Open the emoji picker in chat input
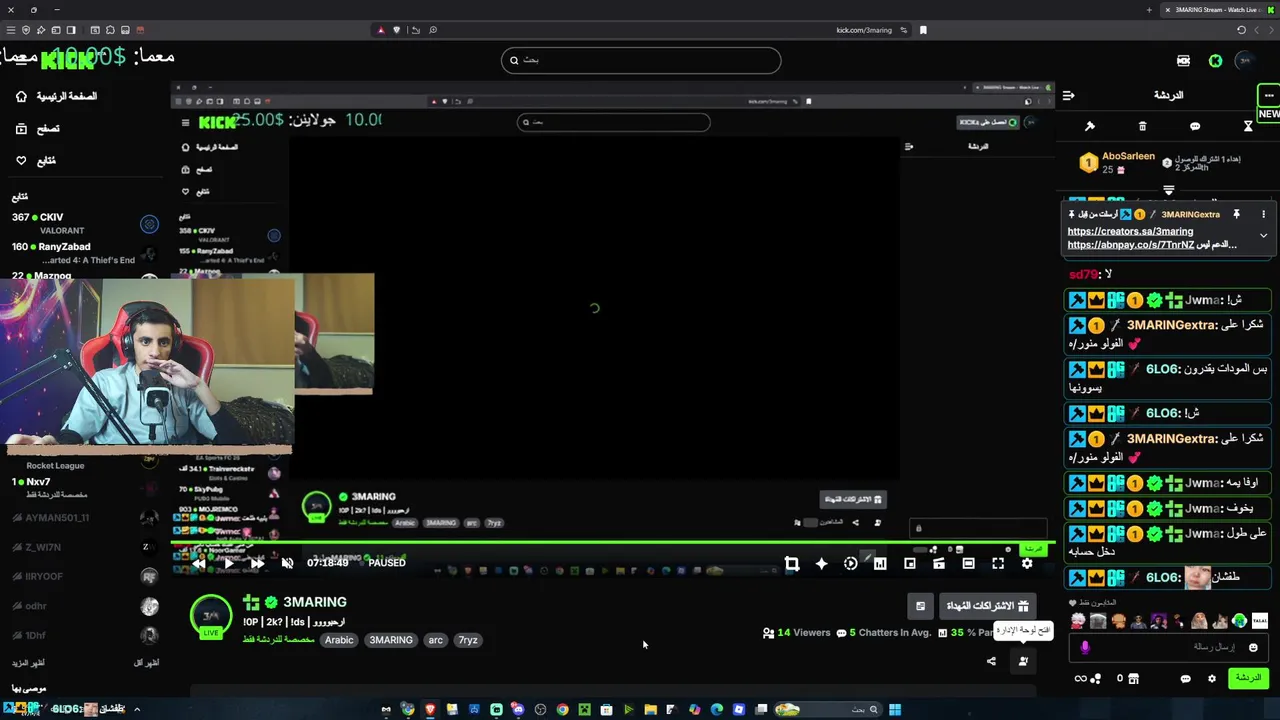Screen dimensions: 1280x720 (1253, 647)
